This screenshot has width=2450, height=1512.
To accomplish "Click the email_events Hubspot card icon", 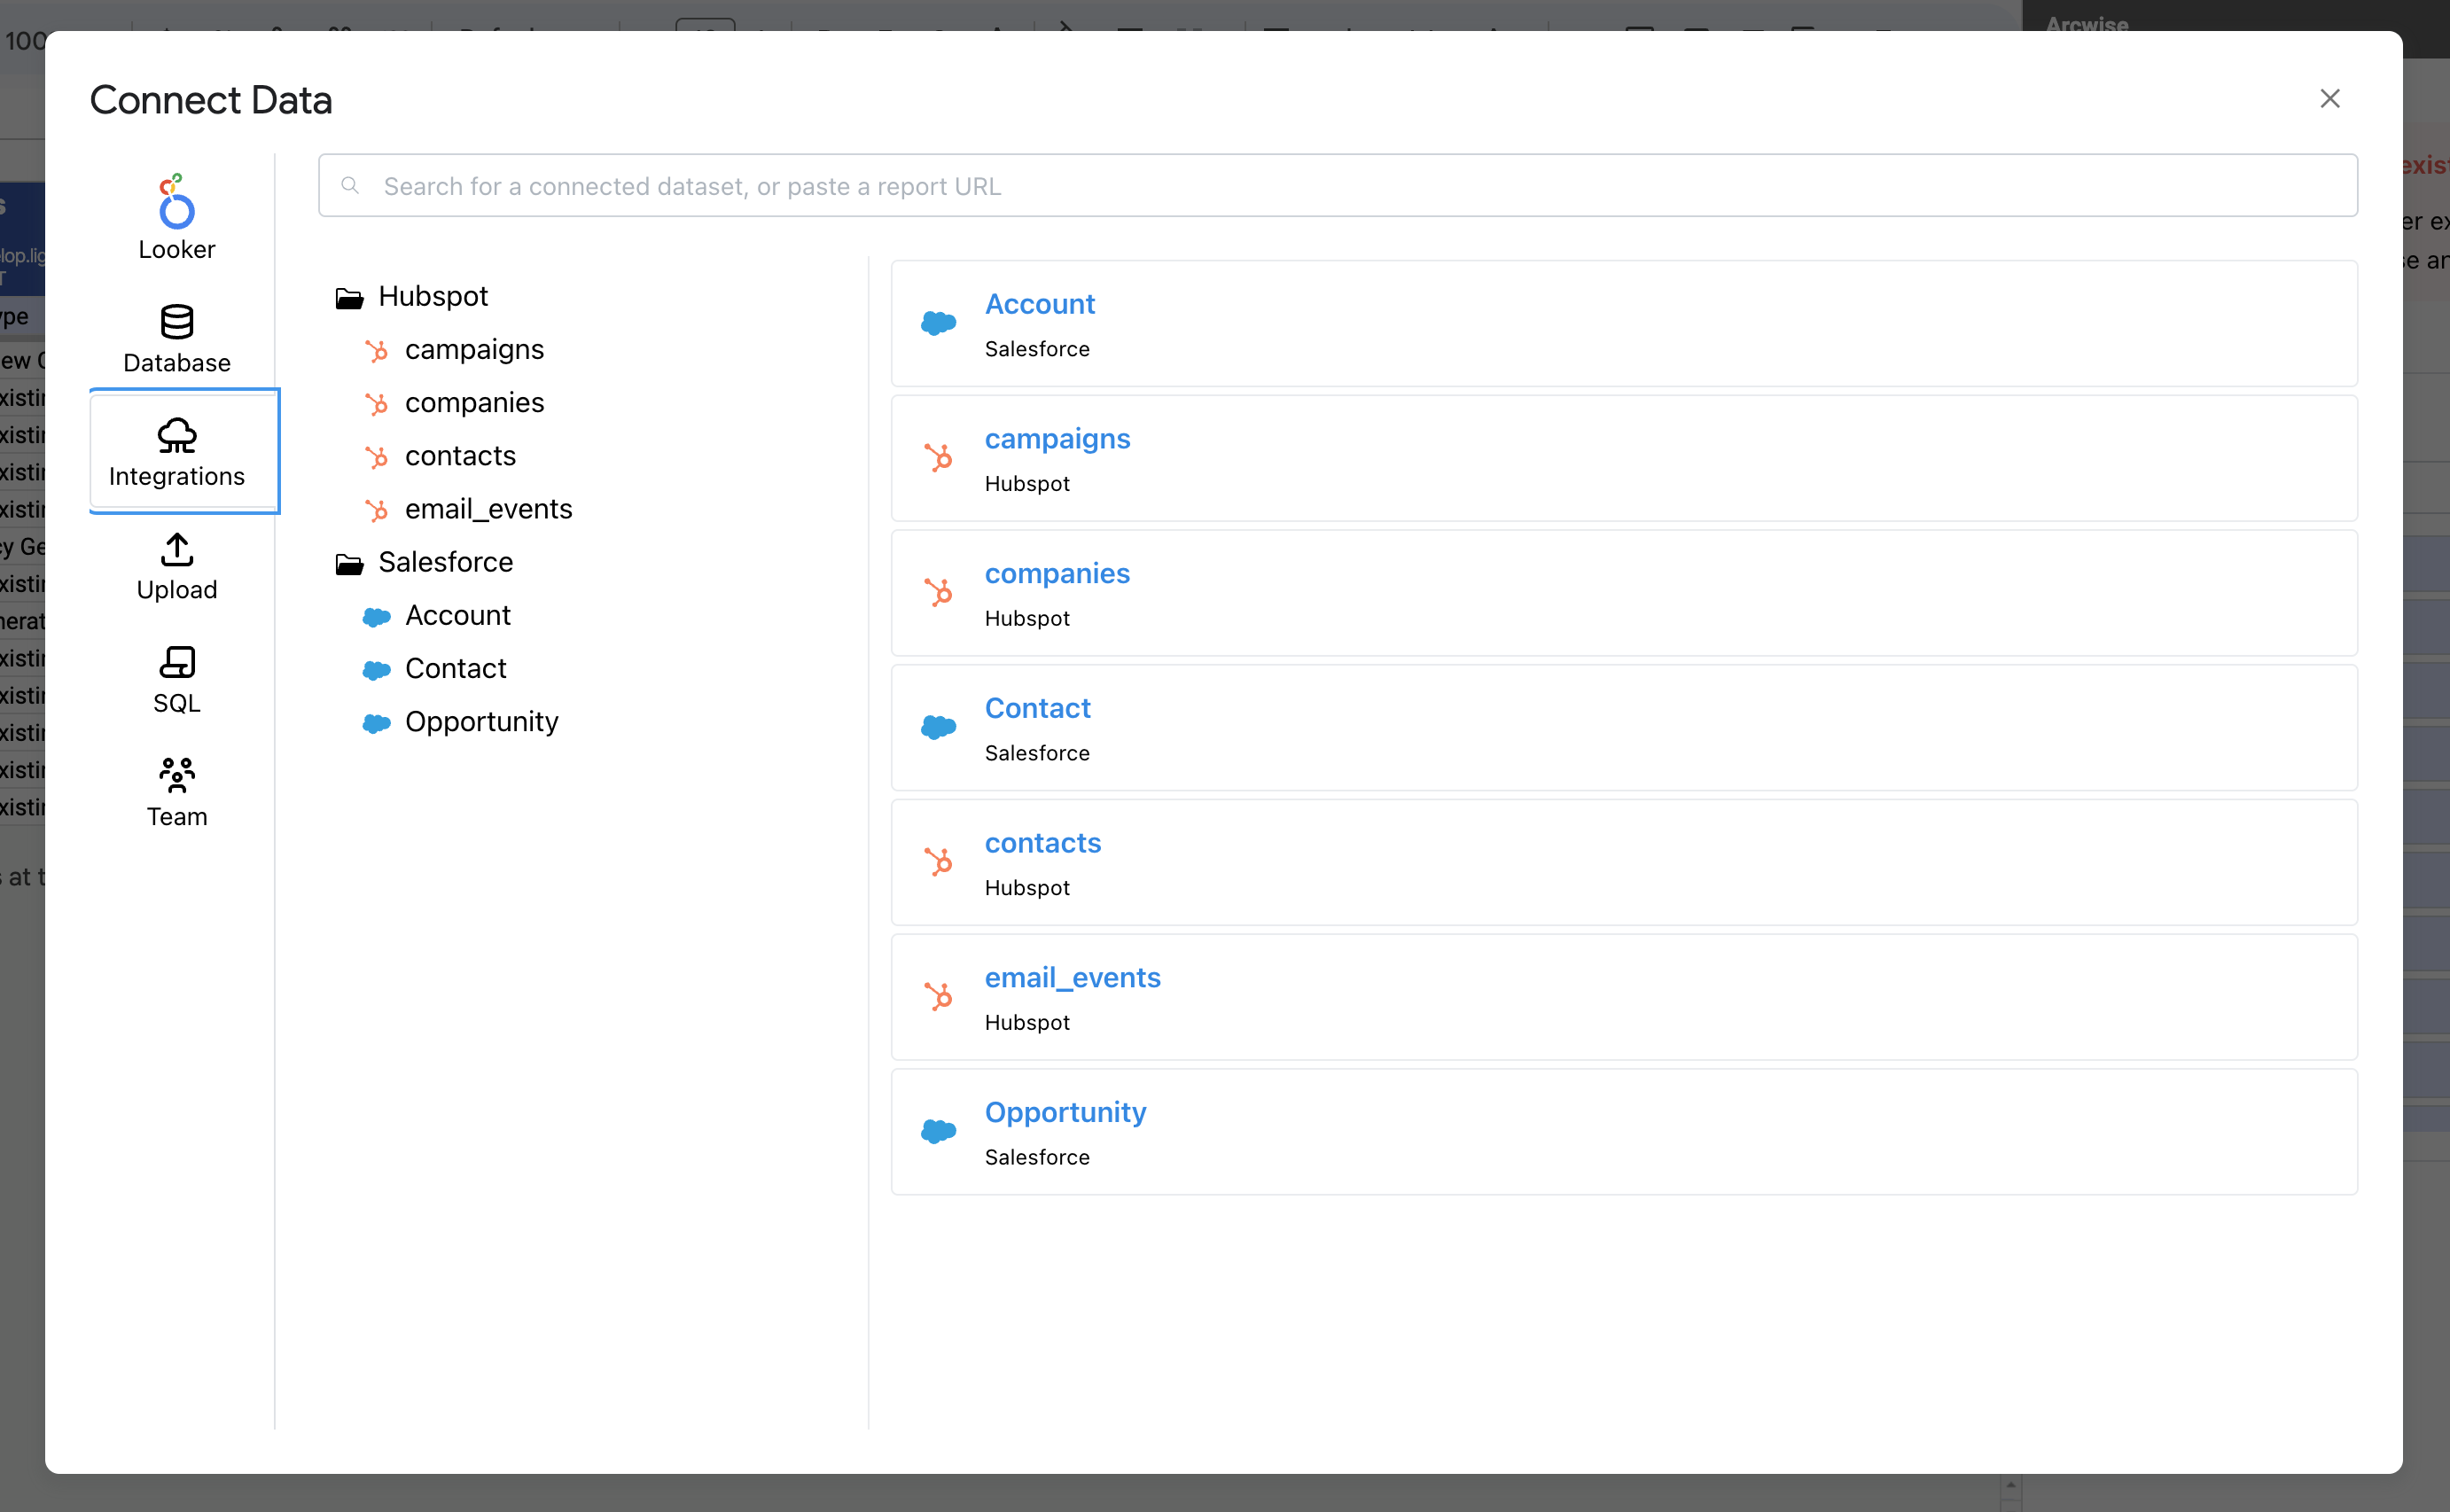I will 938,997.
